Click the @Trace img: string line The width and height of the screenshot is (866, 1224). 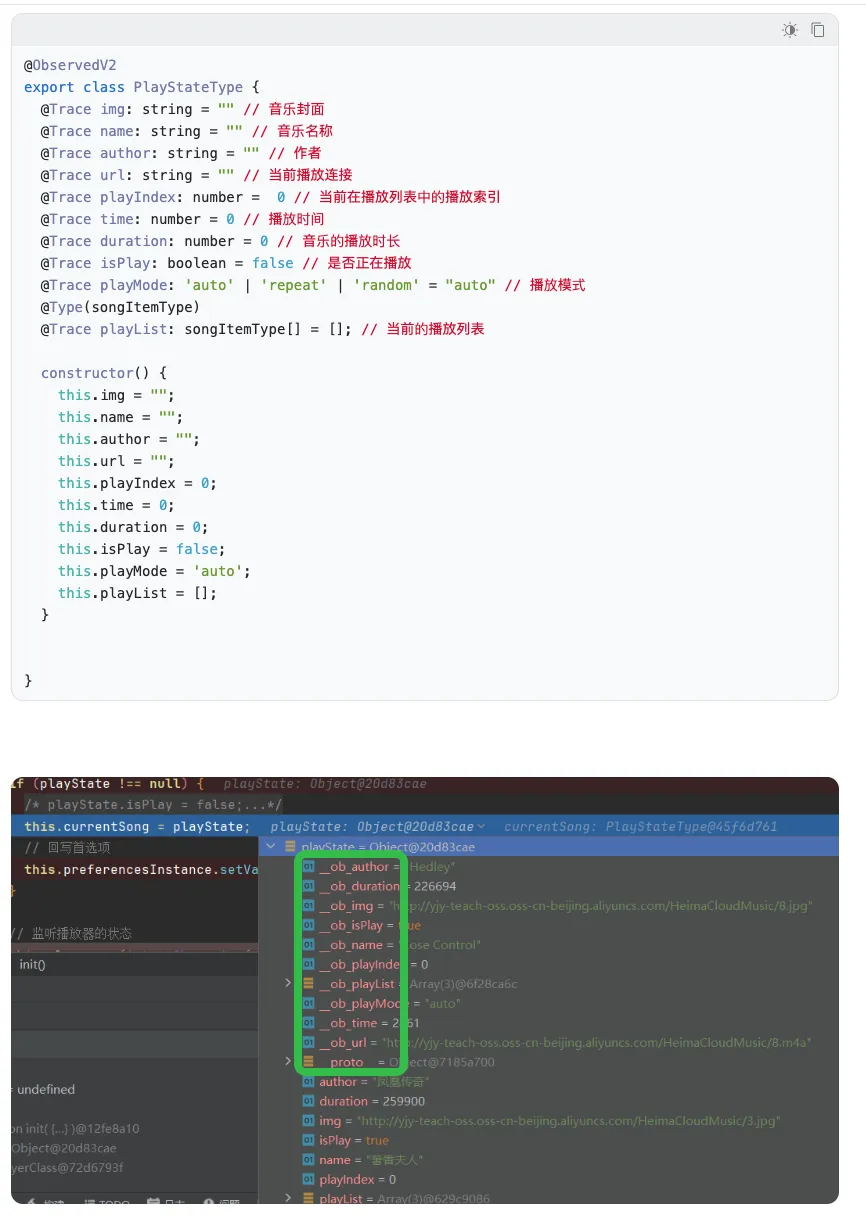182,109
